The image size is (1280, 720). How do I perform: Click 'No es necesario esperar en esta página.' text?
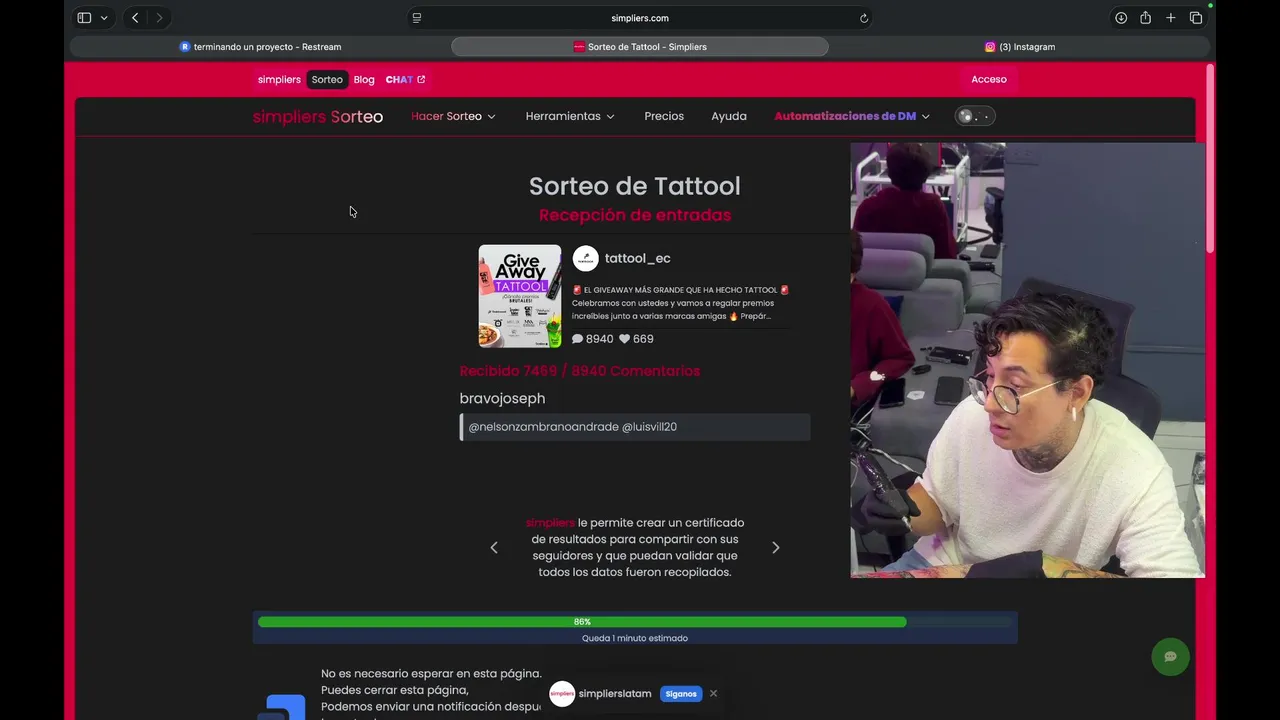point(431,674)
